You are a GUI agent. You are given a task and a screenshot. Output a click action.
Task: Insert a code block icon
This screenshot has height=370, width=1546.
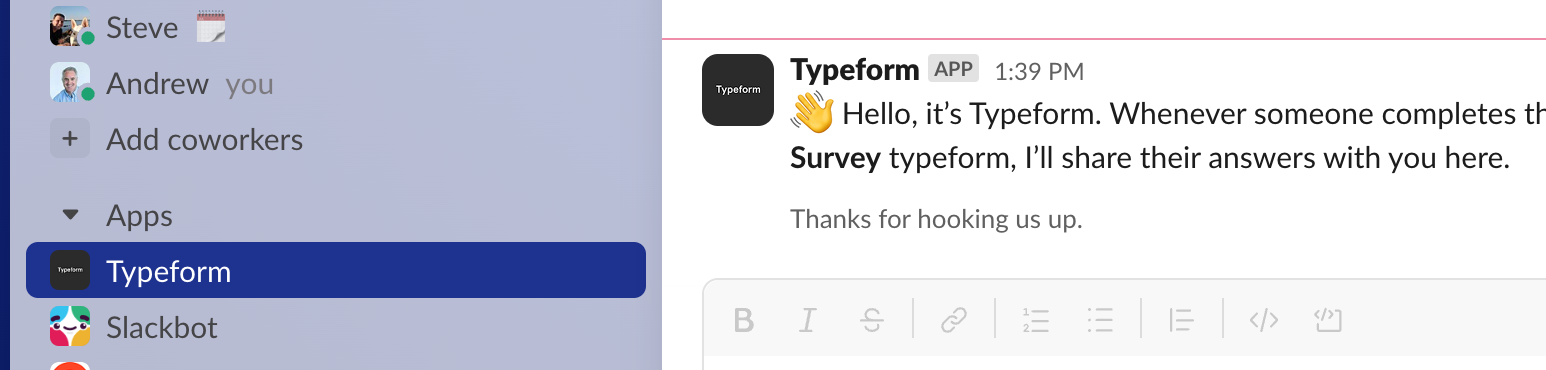click(x=1327, y=320)
